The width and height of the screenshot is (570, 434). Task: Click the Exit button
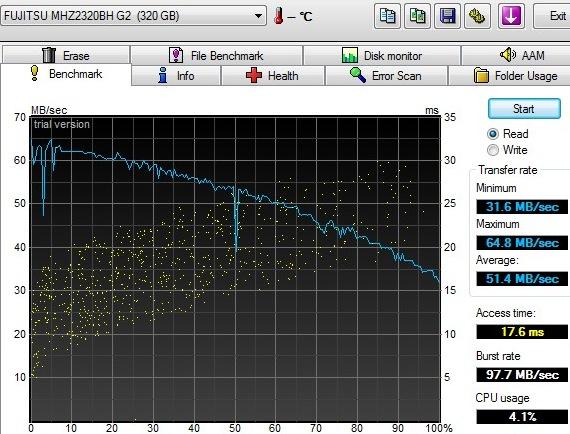552,16
